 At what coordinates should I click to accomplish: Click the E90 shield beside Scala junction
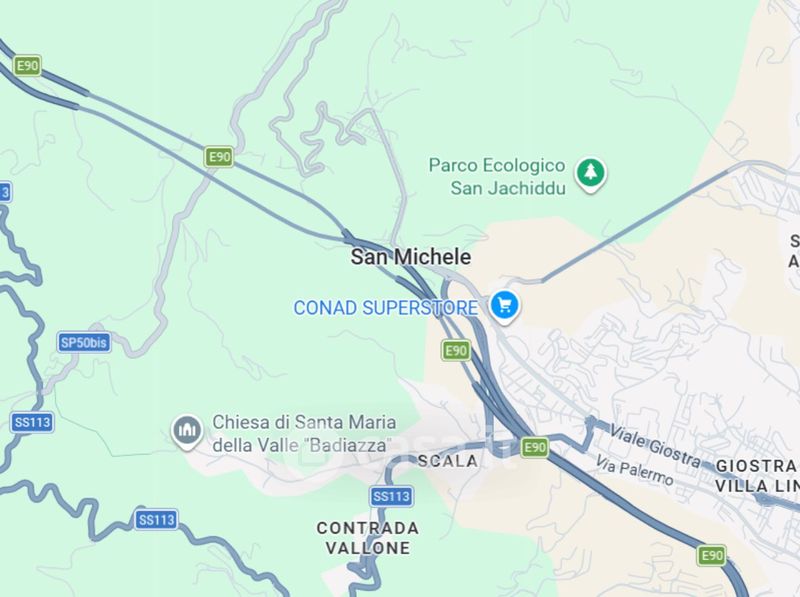click(535, 447)
